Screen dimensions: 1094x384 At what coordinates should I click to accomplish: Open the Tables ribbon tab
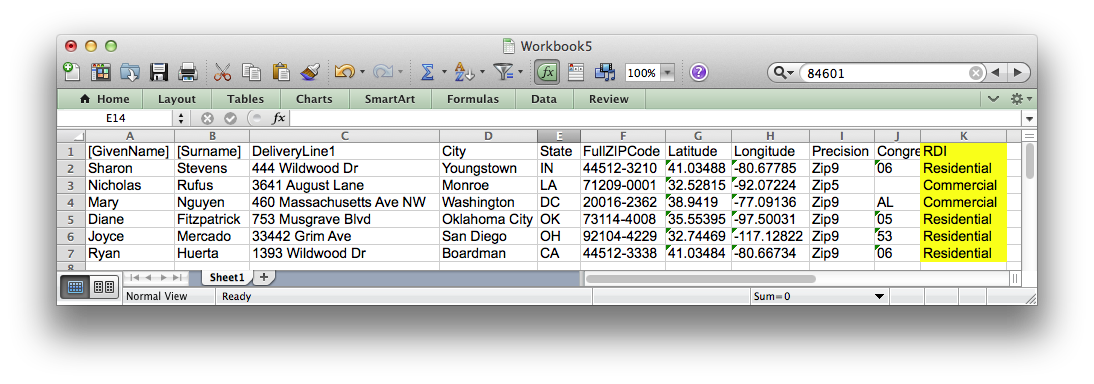[x=246, y=99]
